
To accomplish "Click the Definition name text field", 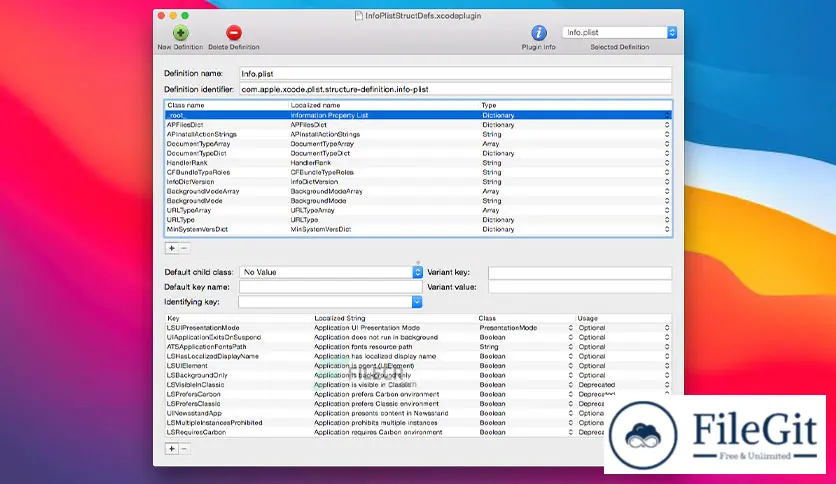I will click(x=455, y=73).
